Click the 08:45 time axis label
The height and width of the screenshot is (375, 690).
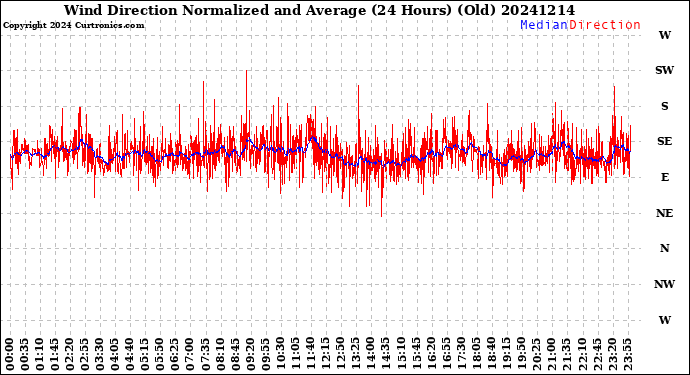pos(235,354)
